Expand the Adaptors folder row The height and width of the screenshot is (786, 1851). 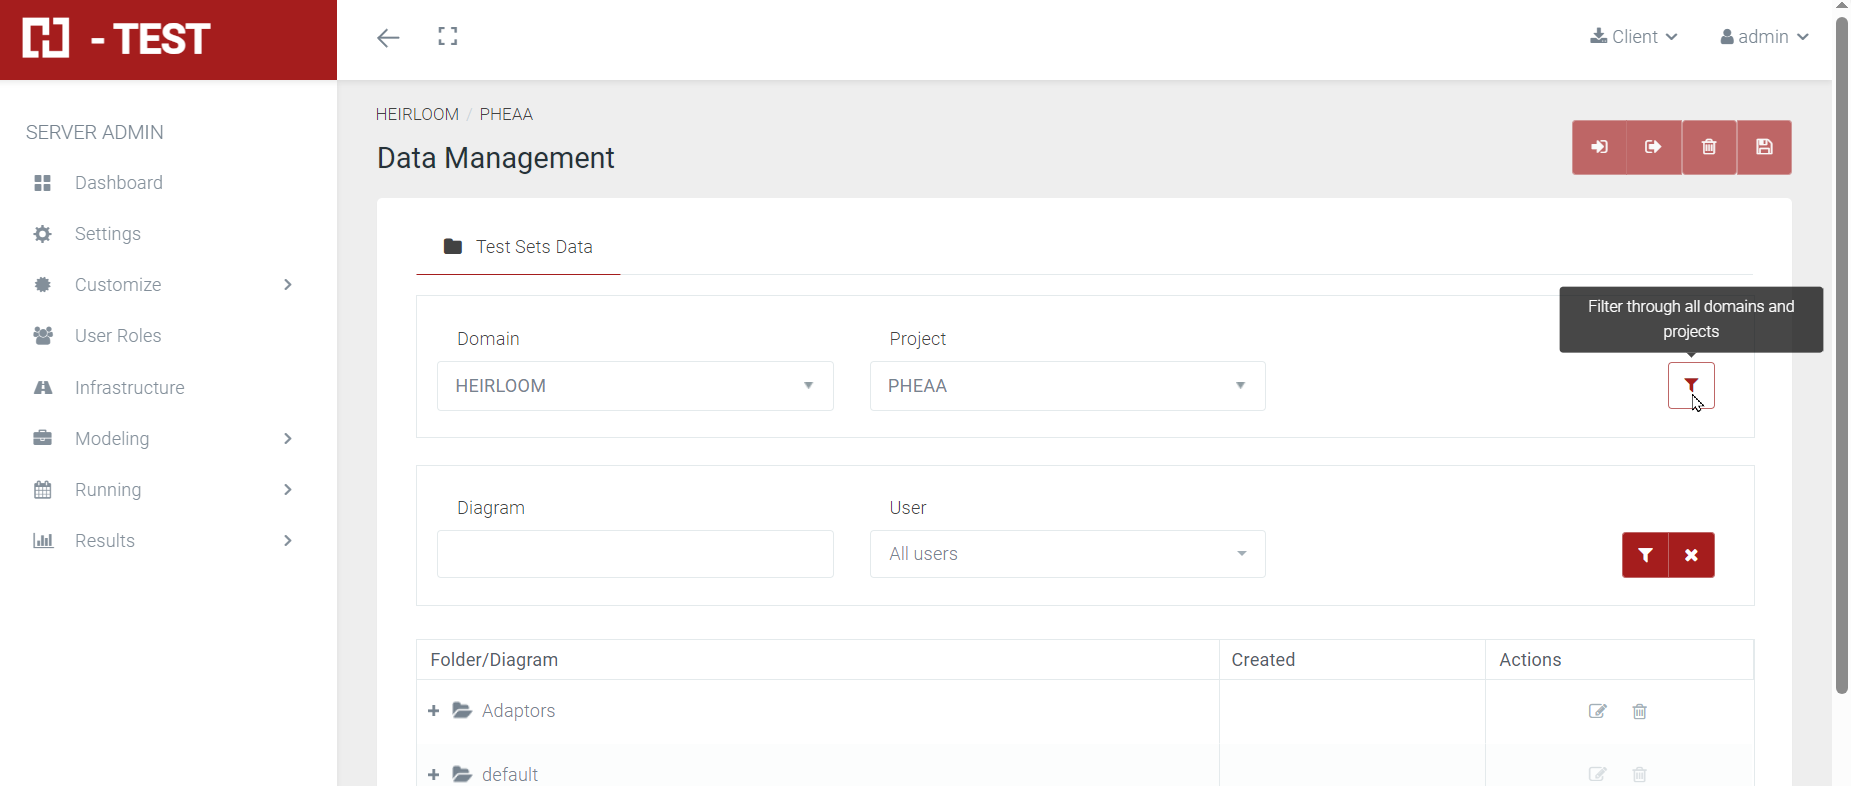[x=434, y=711]
